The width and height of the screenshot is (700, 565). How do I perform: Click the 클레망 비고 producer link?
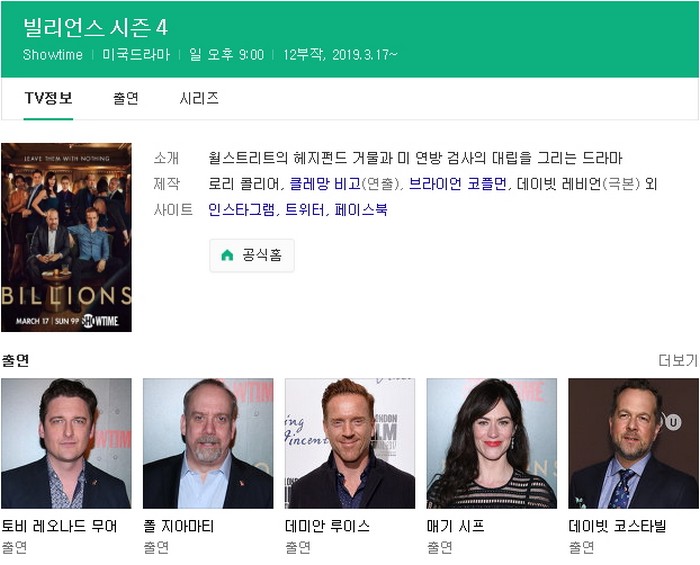pyautogui.click(x=325, y=183)
